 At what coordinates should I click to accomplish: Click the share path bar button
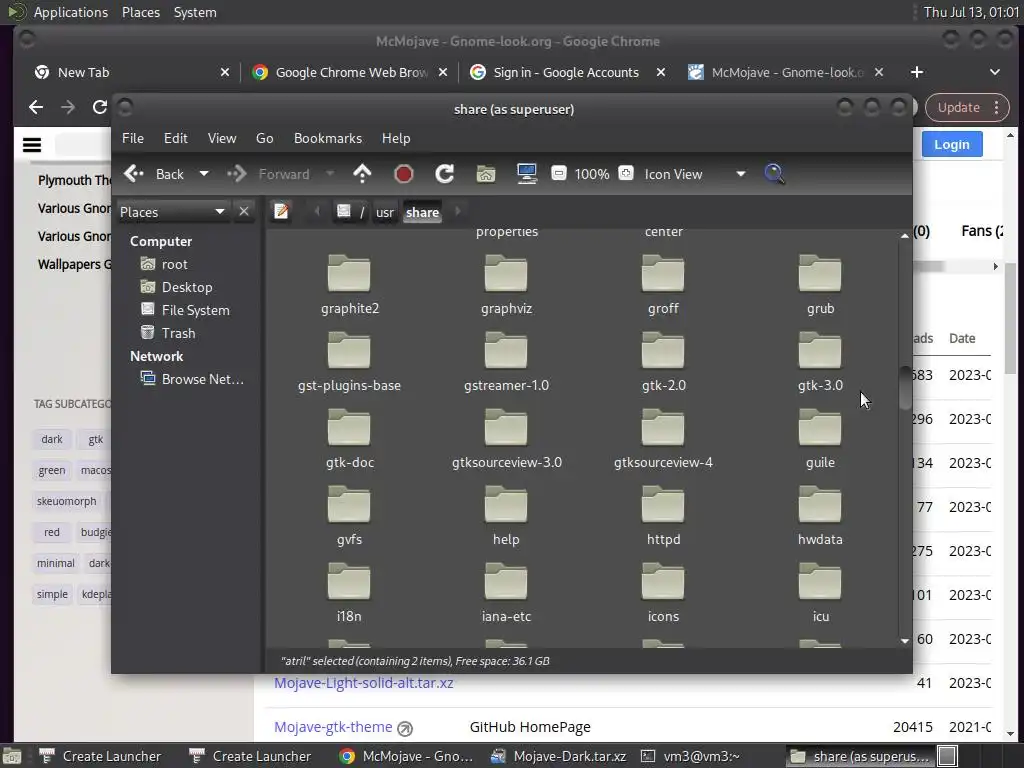(x=422, y=212)
